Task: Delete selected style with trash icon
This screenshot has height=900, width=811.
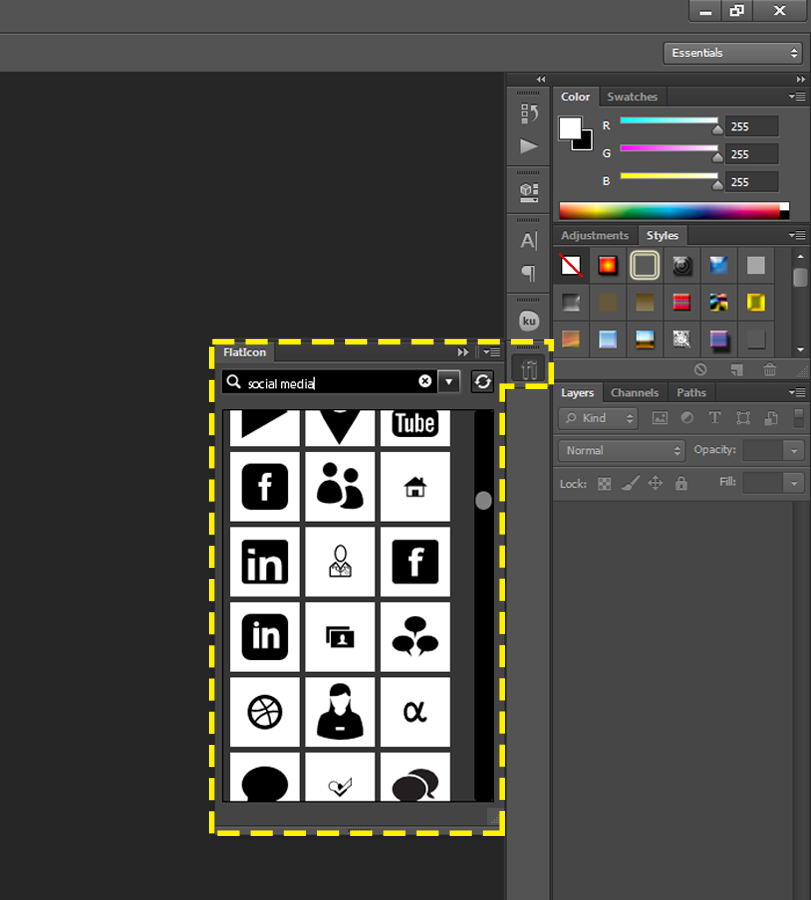Action: coord(769,370)
